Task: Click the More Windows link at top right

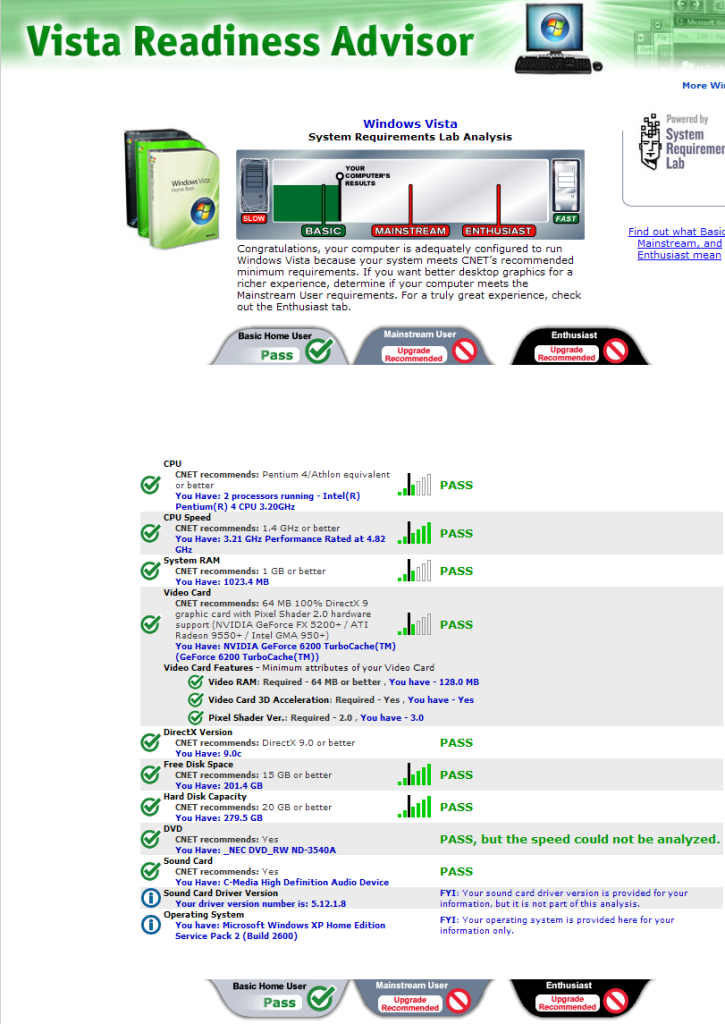Action: point(703,86)
